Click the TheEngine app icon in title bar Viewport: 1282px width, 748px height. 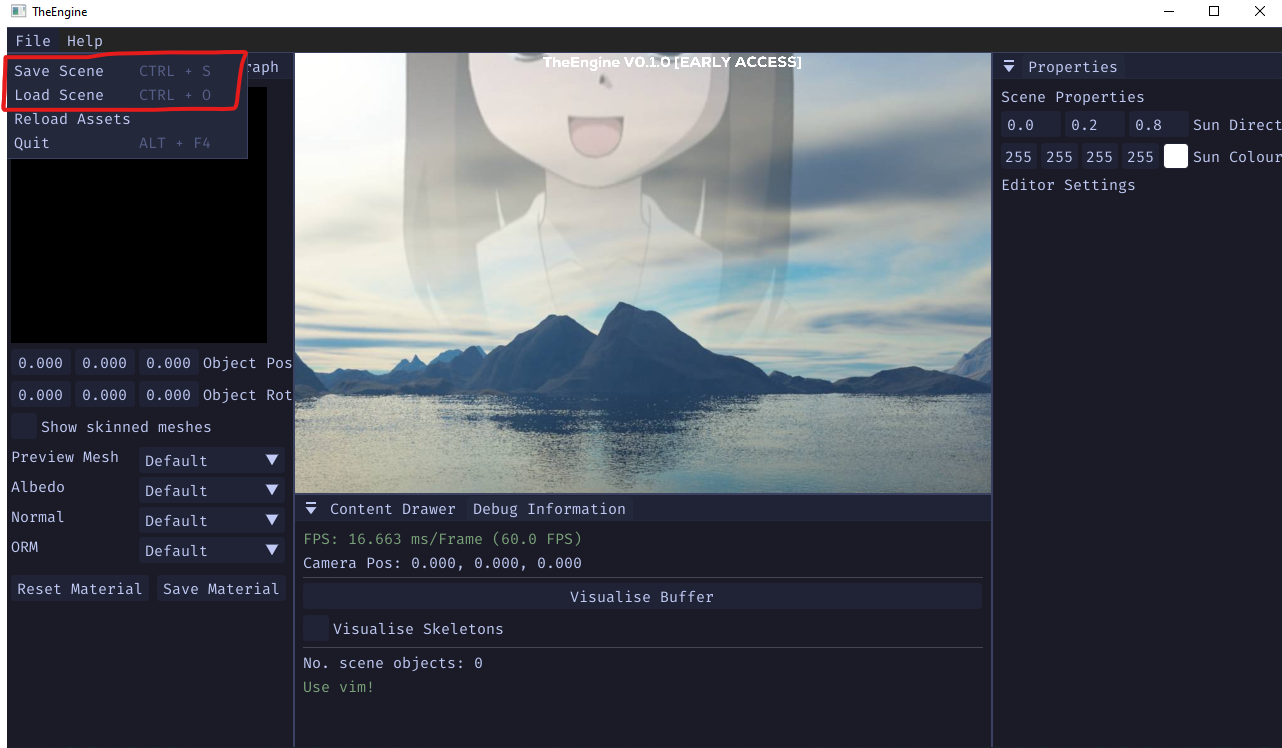[18, 11]
